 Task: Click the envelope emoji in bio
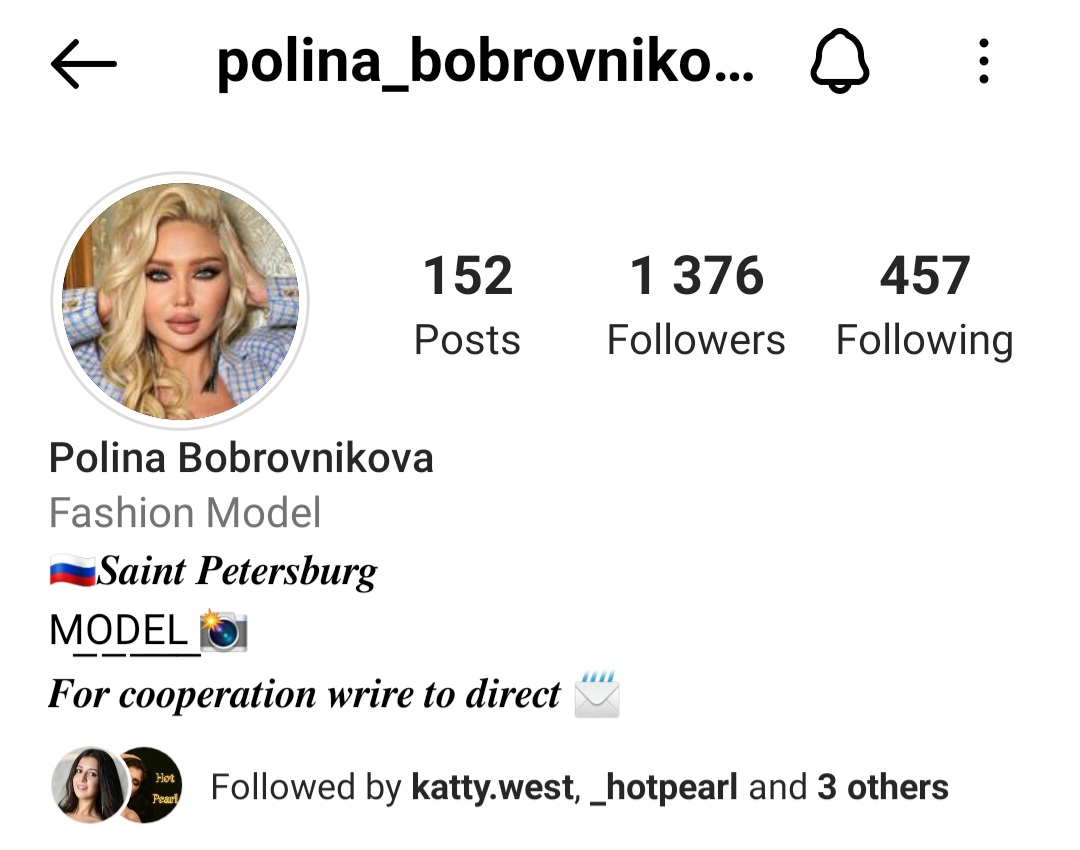[x=597, y=694]
